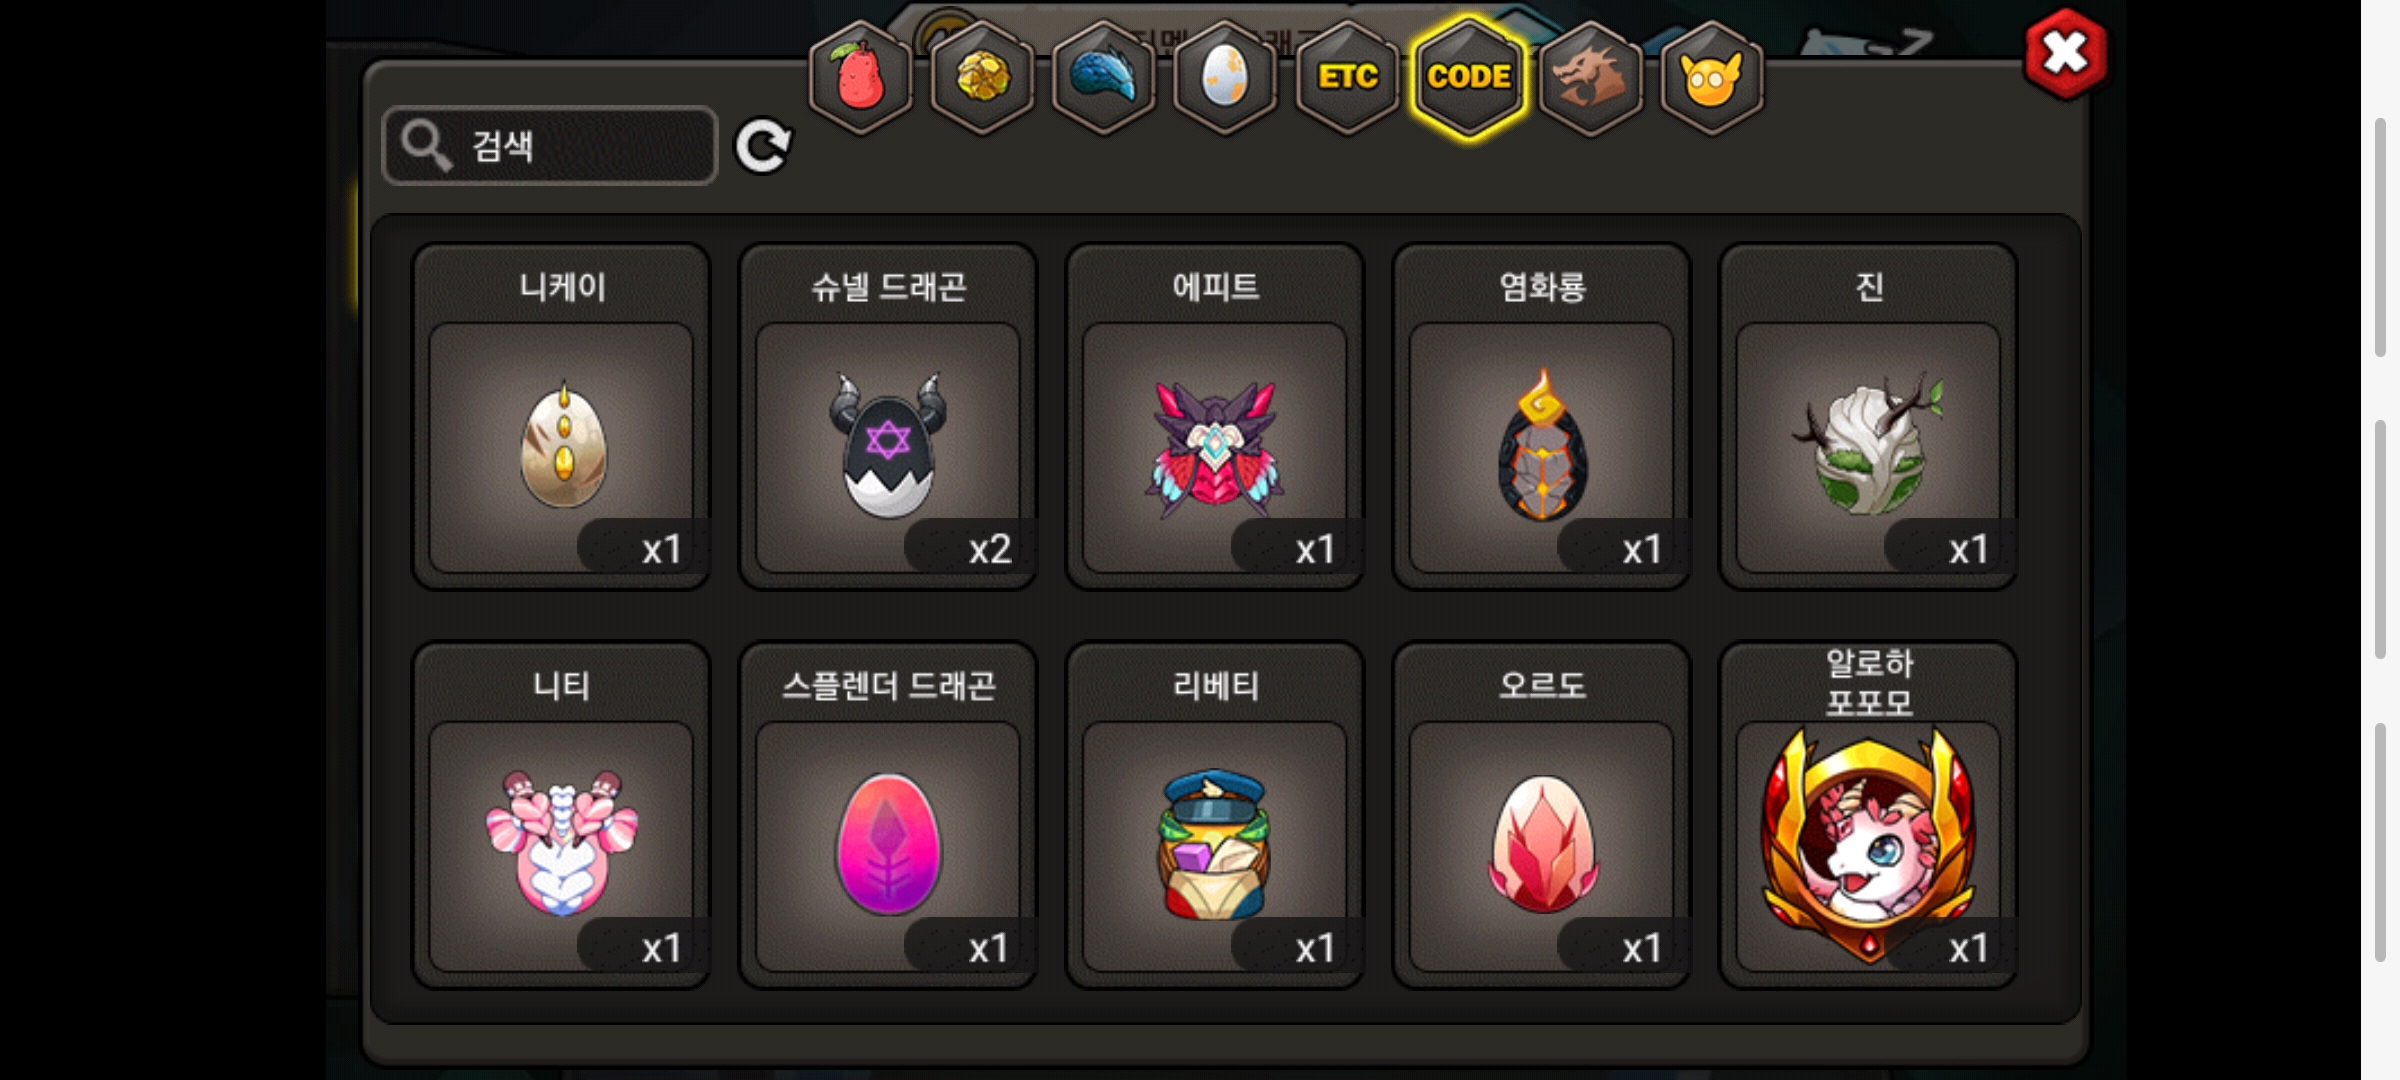Close the inventory with red X
Viewport: 2400px width, 1080px height.
pyautogui.click(x=2066, y=54)
